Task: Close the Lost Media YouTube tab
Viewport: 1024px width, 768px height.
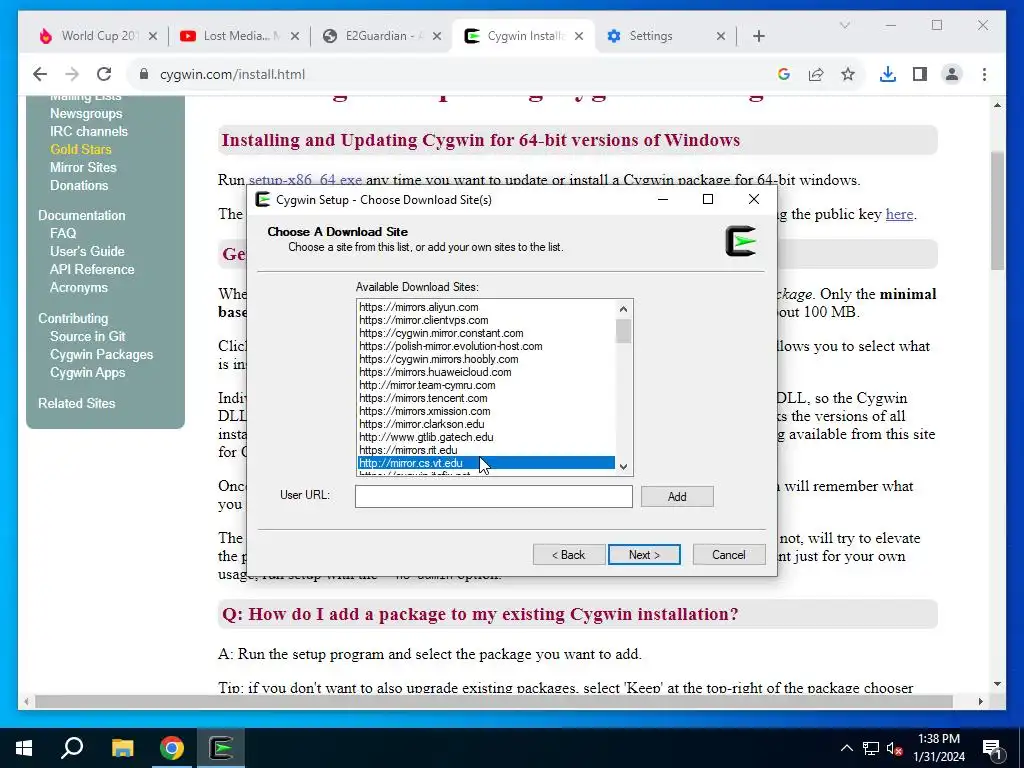Action: 295,36
